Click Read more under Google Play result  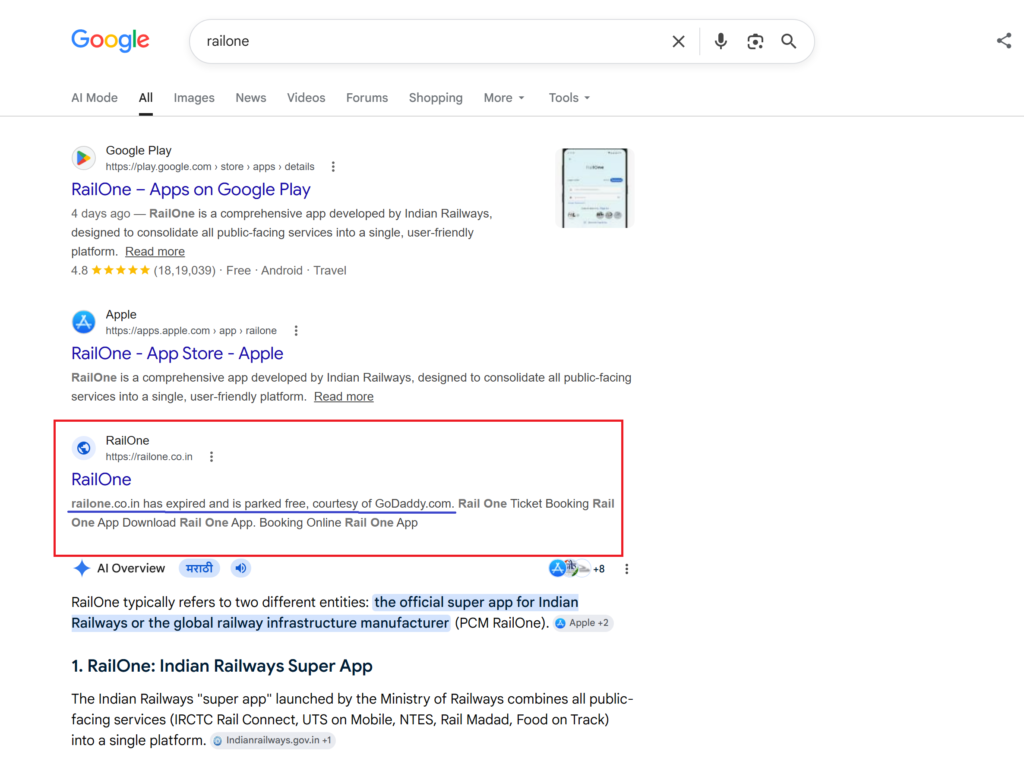tap(155, 251)
